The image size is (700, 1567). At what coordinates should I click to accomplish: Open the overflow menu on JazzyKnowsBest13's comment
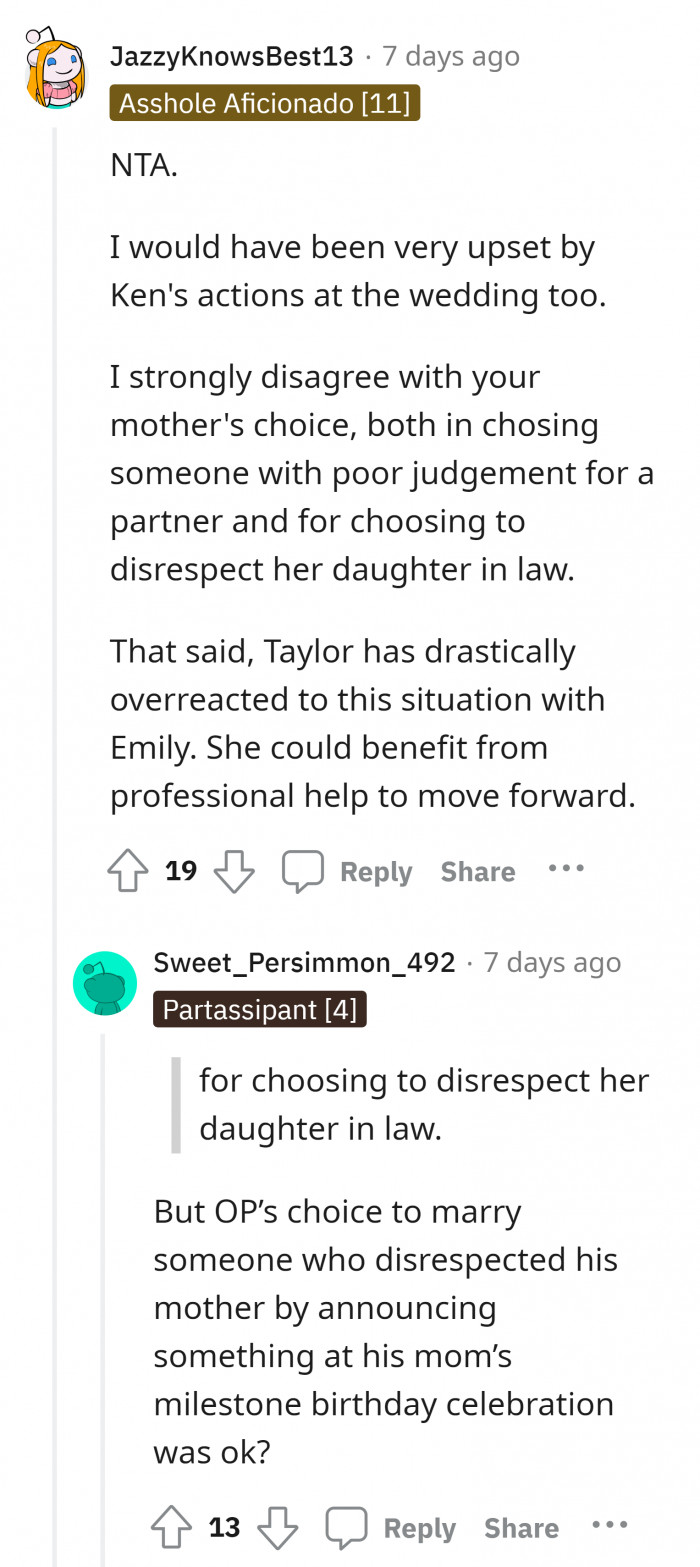565,868
